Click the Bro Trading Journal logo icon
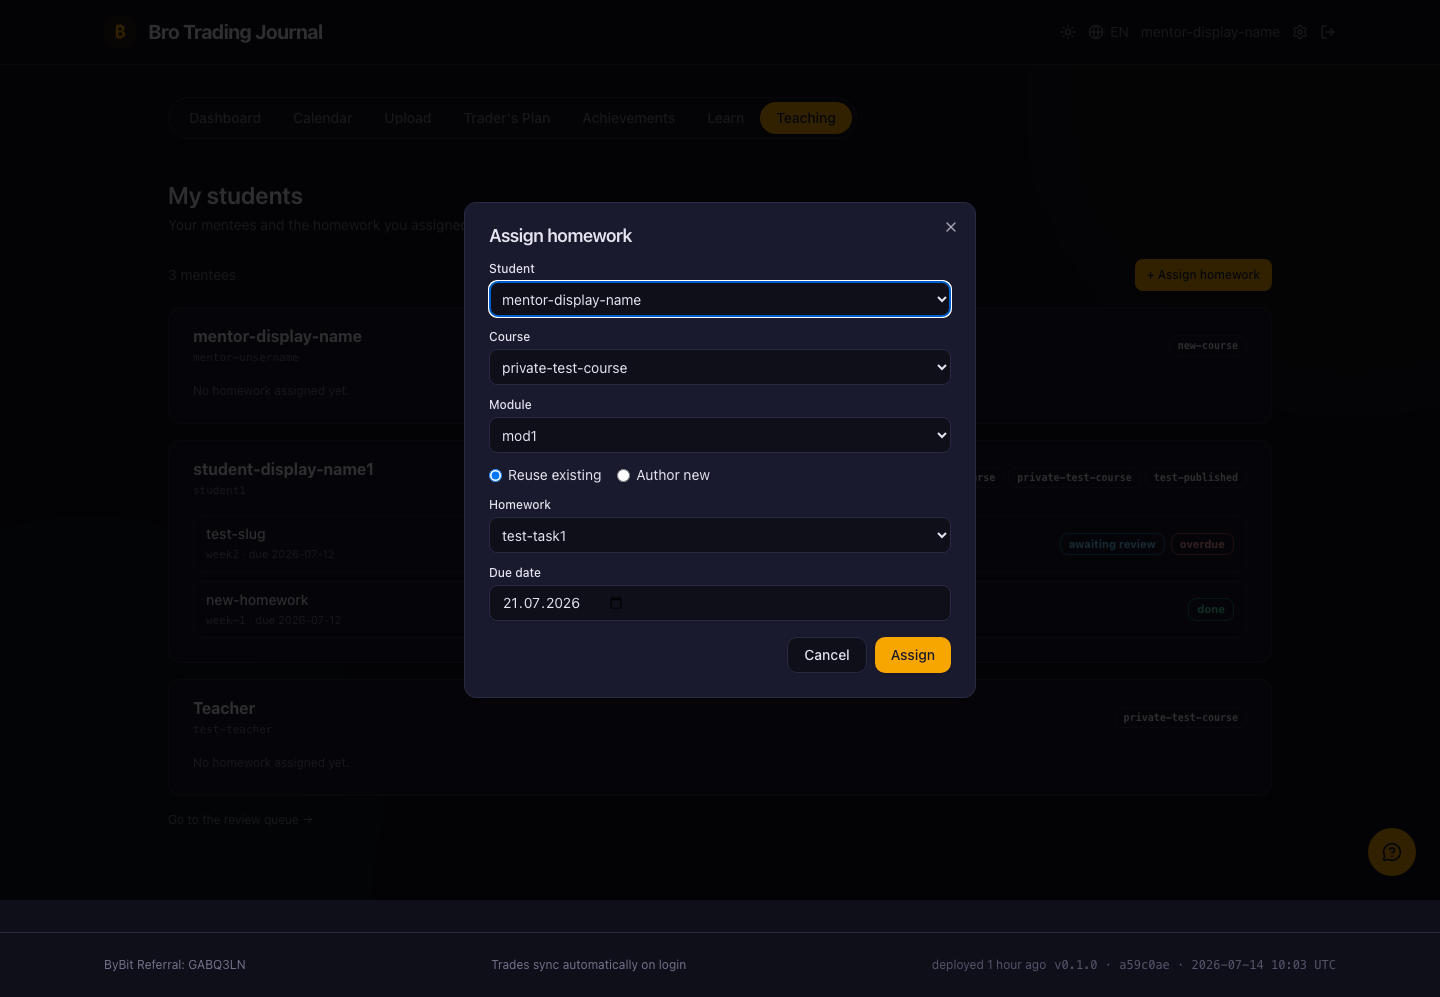1440x997 pixels. (x=120, y=32)
